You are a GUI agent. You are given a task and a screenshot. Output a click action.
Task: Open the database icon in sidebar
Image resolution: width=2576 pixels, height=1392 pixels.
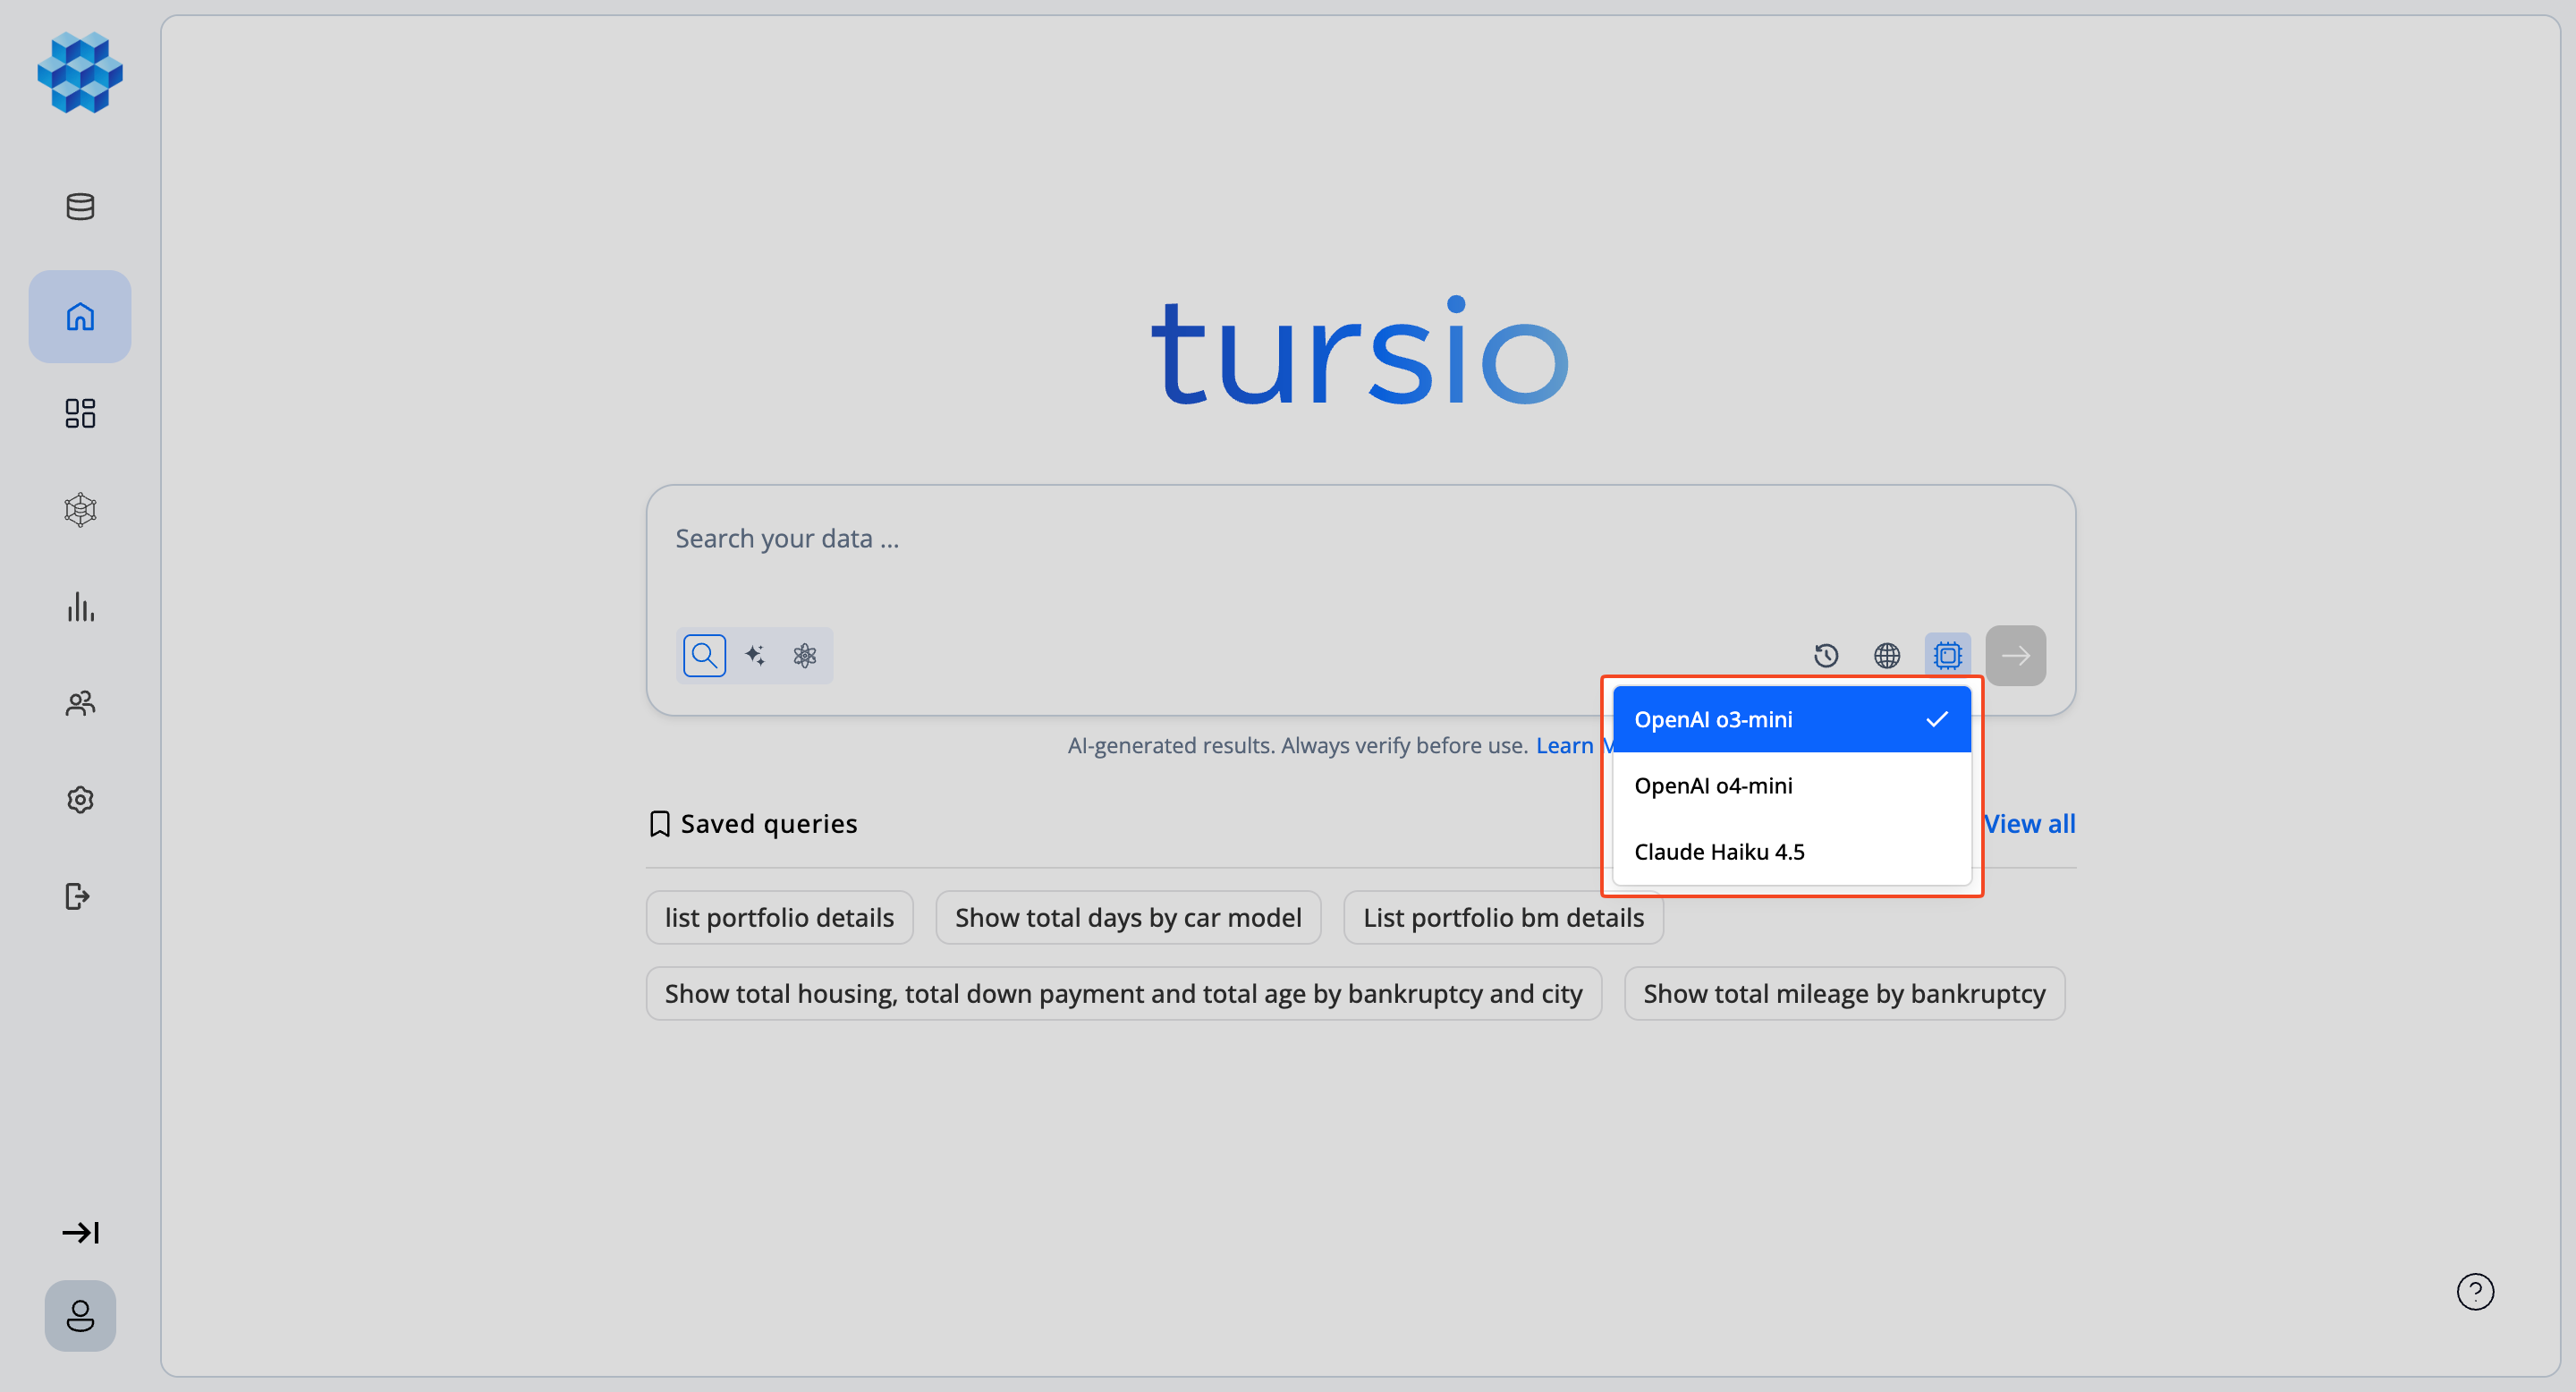pyautogui.click(x=80, y=207)
